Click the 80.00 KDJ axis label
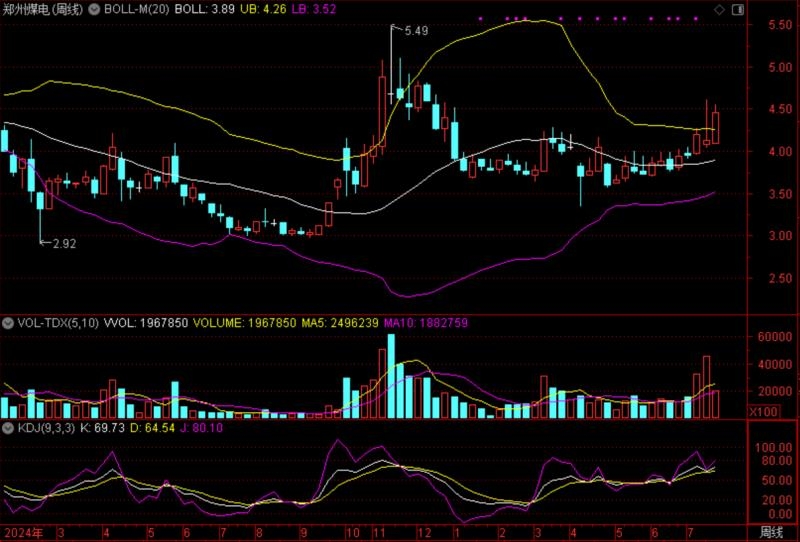Viewport: 800px width, 542px height. coord(777,460)
